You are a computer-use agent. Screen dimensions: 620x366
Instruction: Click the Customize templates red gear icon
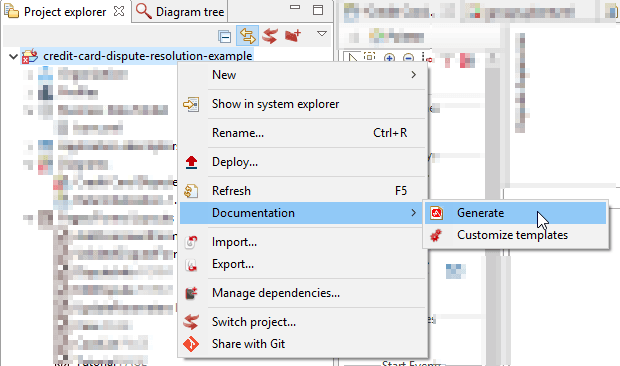coord(436,235)
